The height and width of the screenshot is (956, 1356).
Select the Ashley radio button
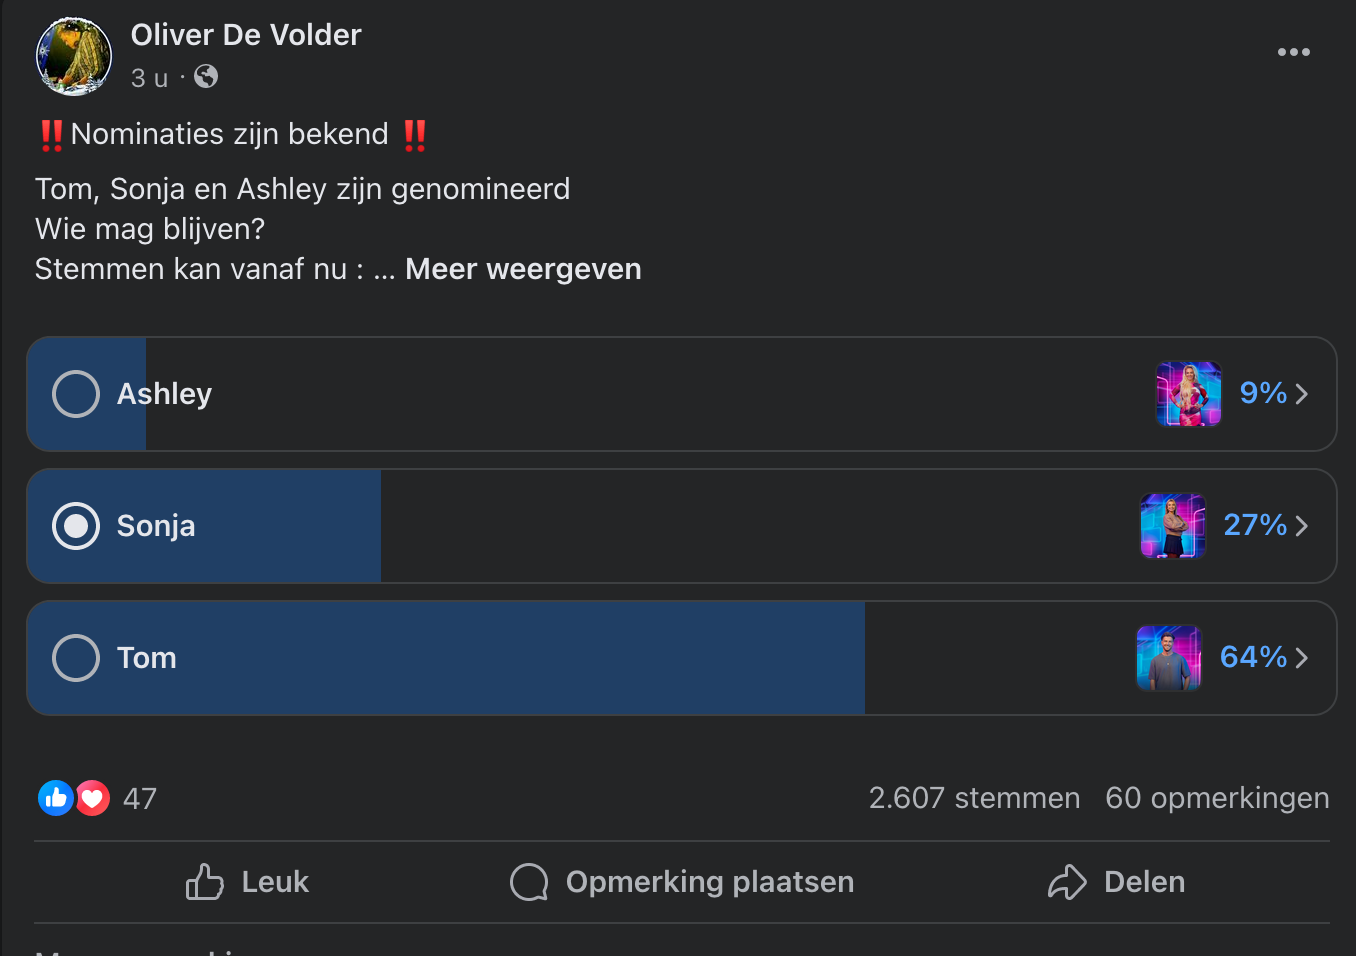(76, 394)
